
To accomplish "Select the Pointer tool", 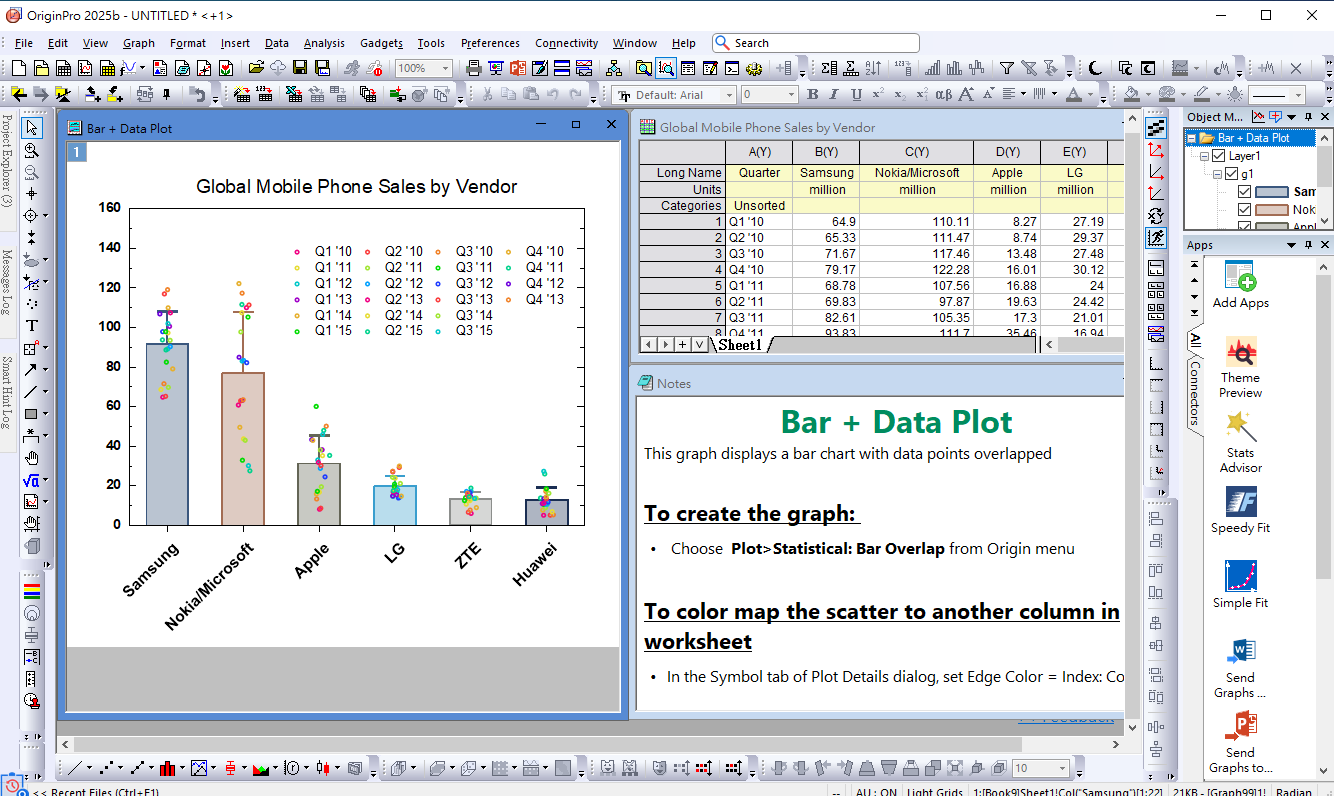I will pyautogui.click(x=32, y=128).
